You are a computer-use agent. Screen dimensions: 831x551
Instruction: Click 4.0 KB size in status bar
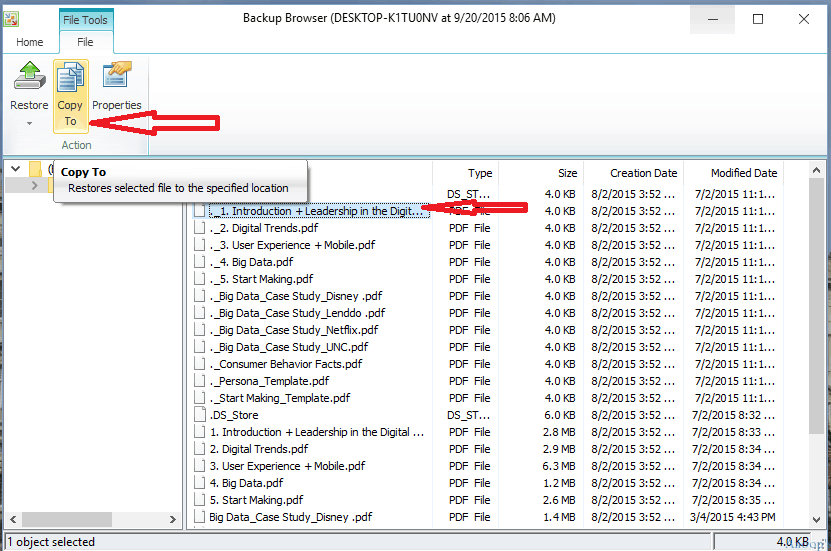point(792,541)
